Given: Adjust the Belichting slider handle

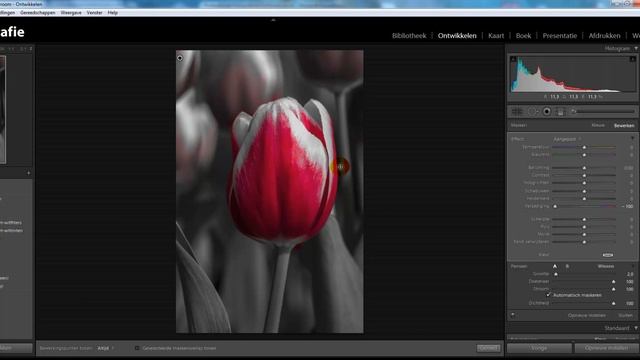Looking at the screenshot, I should (584, 168).
